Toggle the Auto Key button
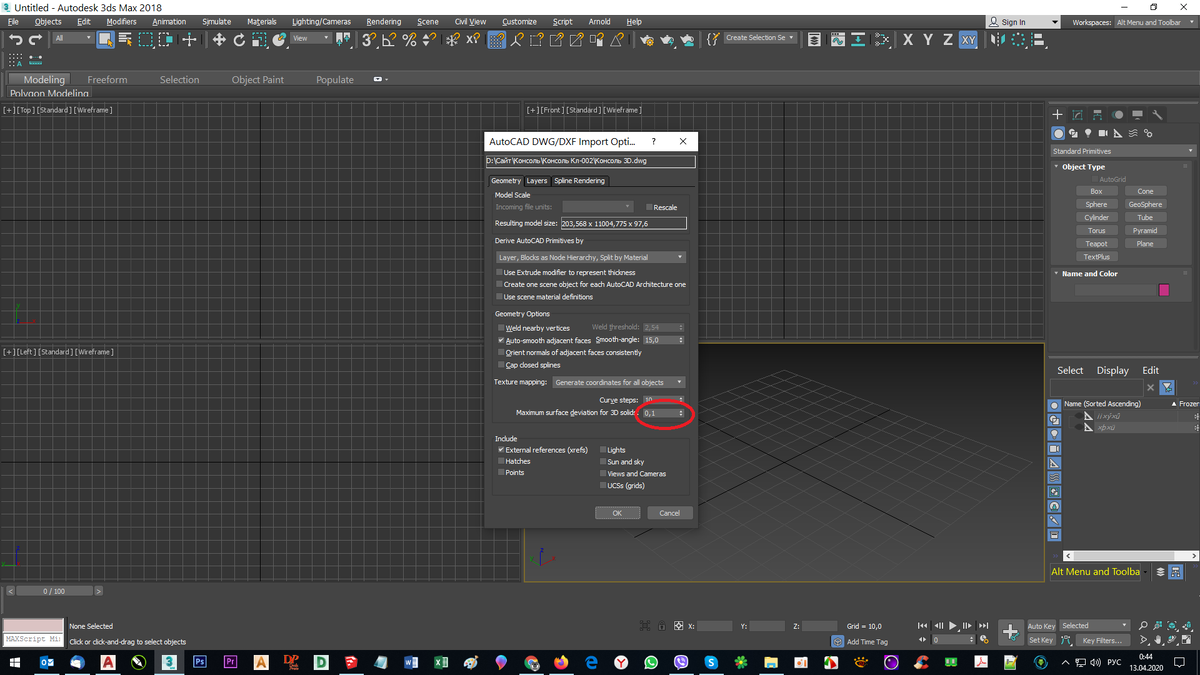 [x=1041, y=626]
